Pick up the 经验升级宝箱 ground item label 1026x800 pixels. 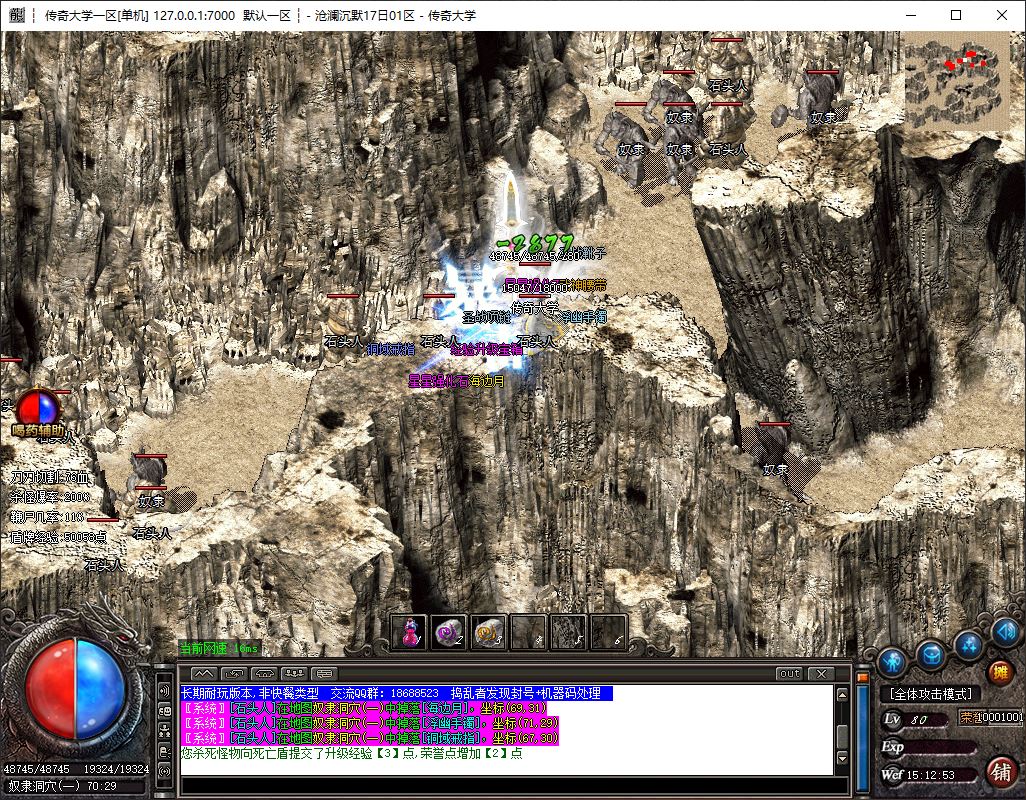pyautogui.click(x=486, y=350)
